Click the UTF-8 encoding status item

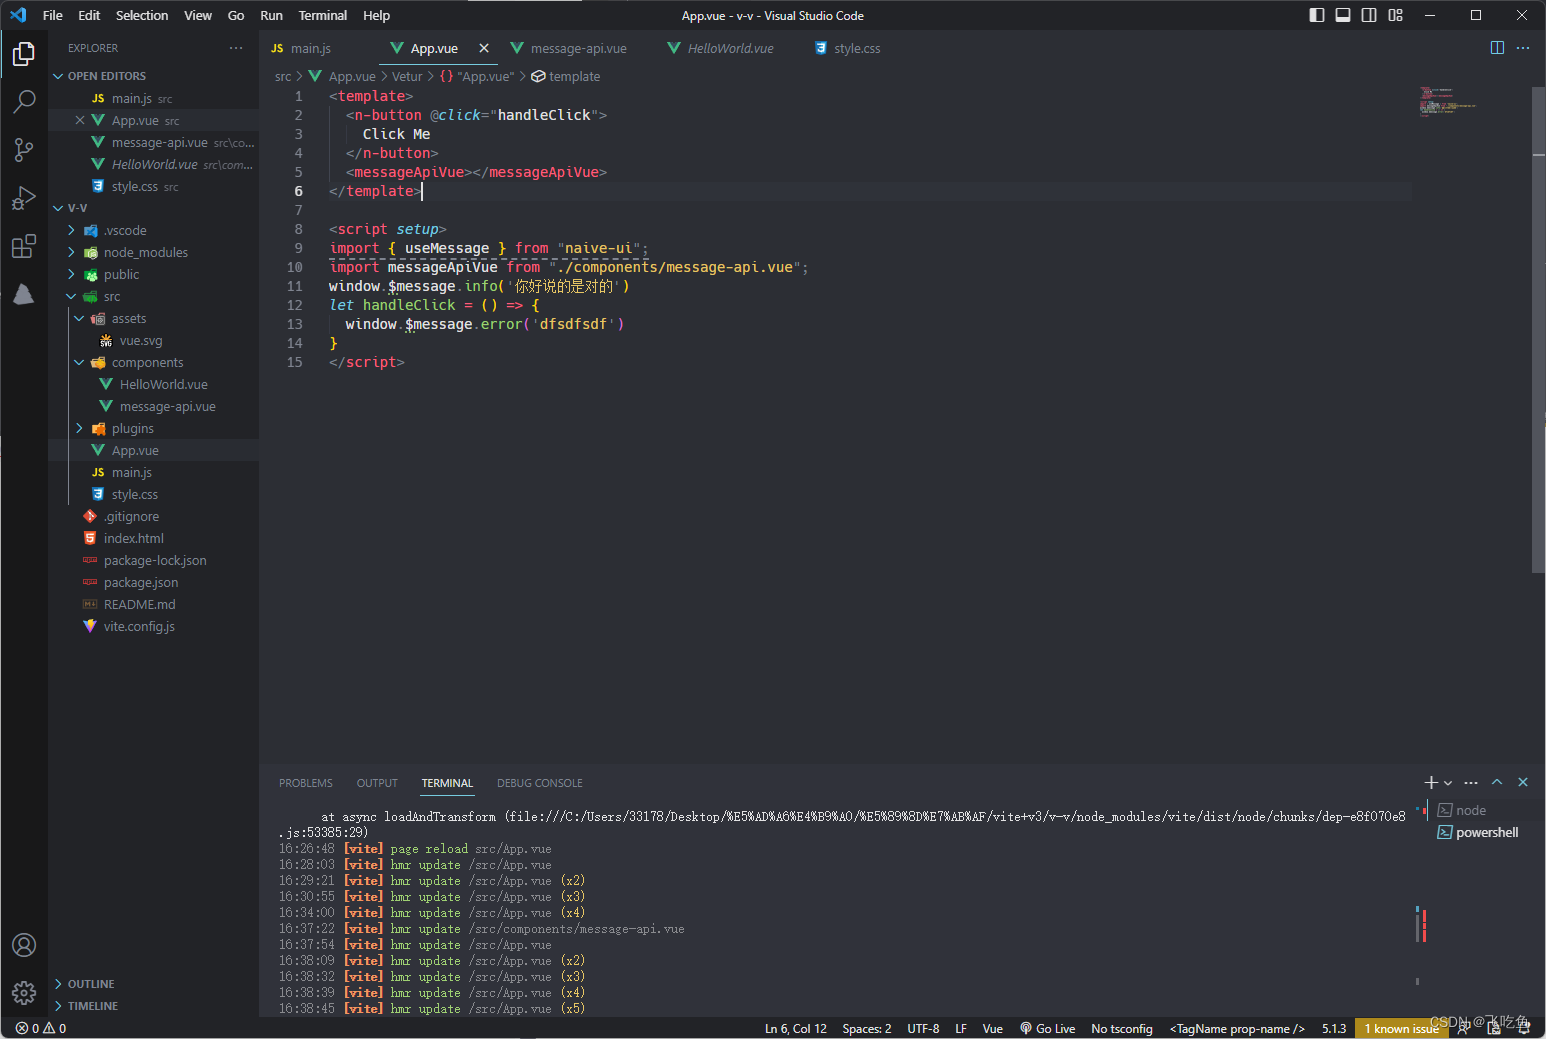923,1028
